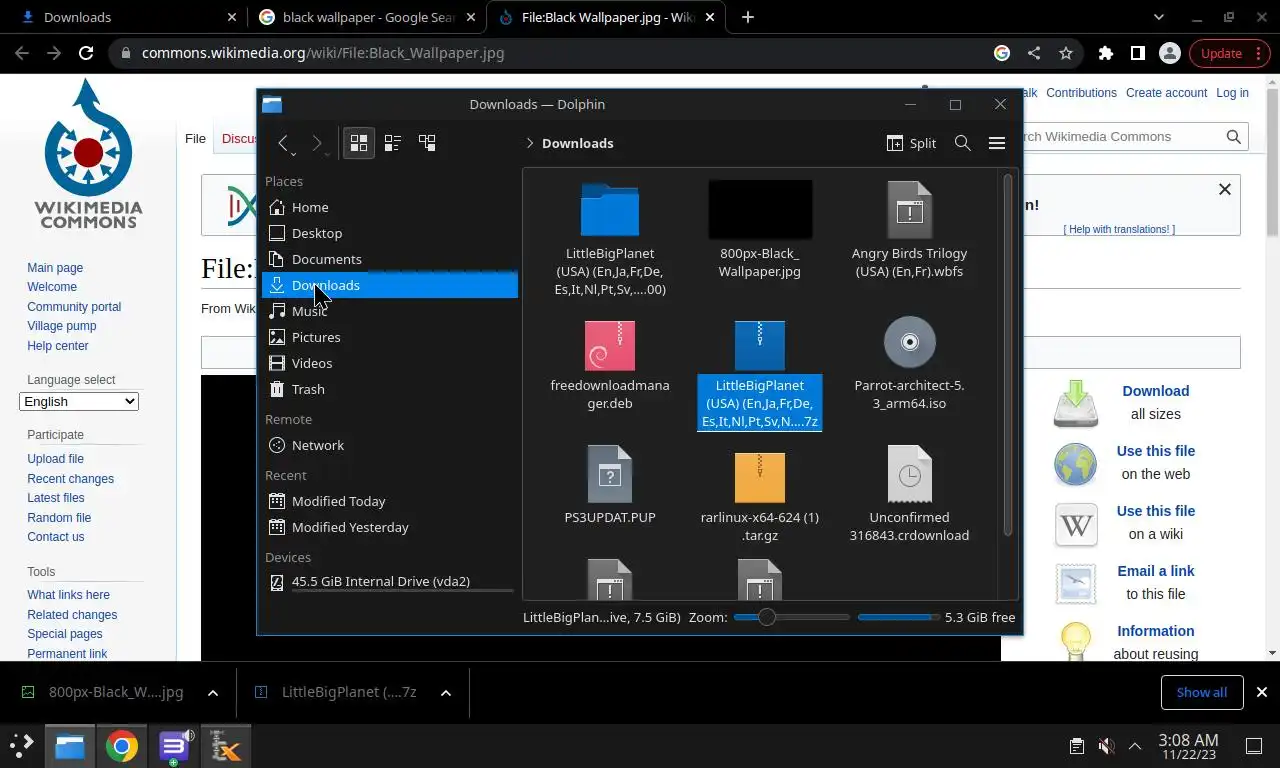Click the Dolphin zoom slider handle
1280x768 pixels.
(x=767, y=617)
